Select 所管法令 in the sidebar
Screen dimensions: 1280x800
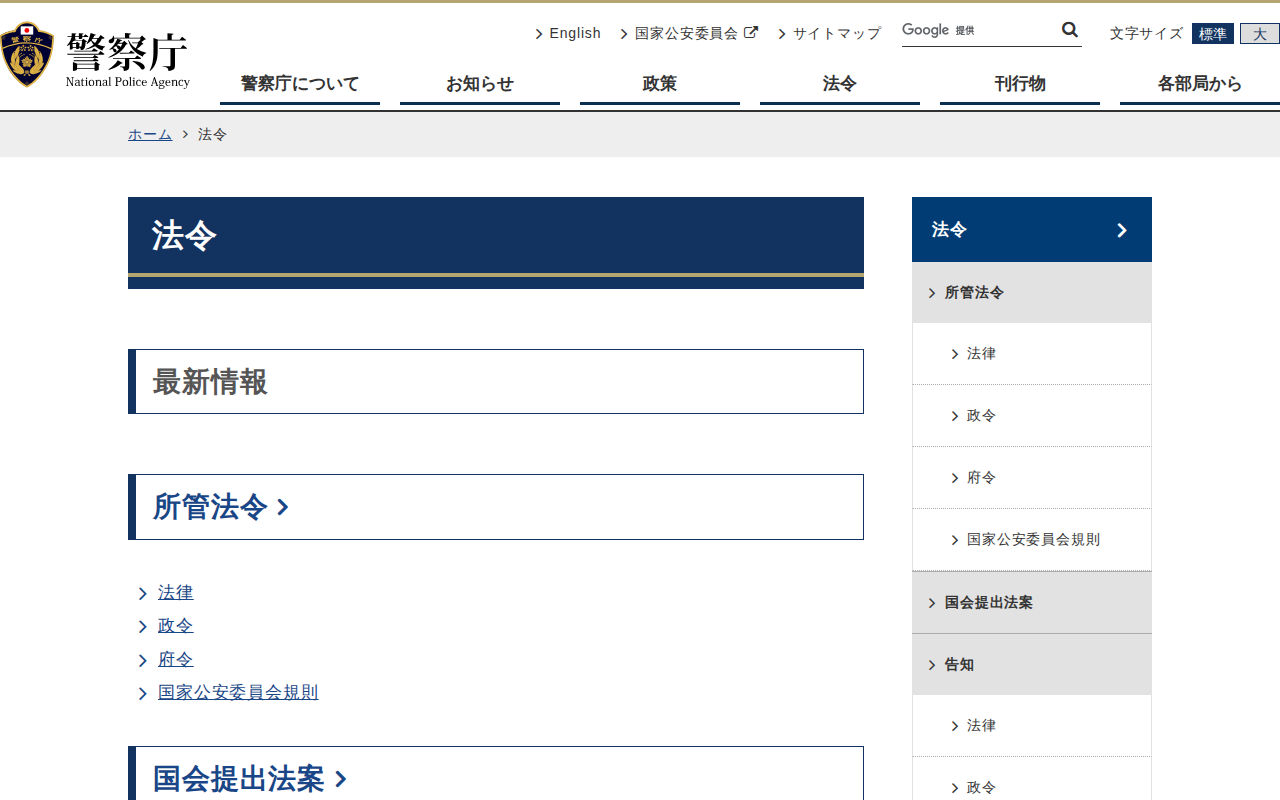[1032, 292]
